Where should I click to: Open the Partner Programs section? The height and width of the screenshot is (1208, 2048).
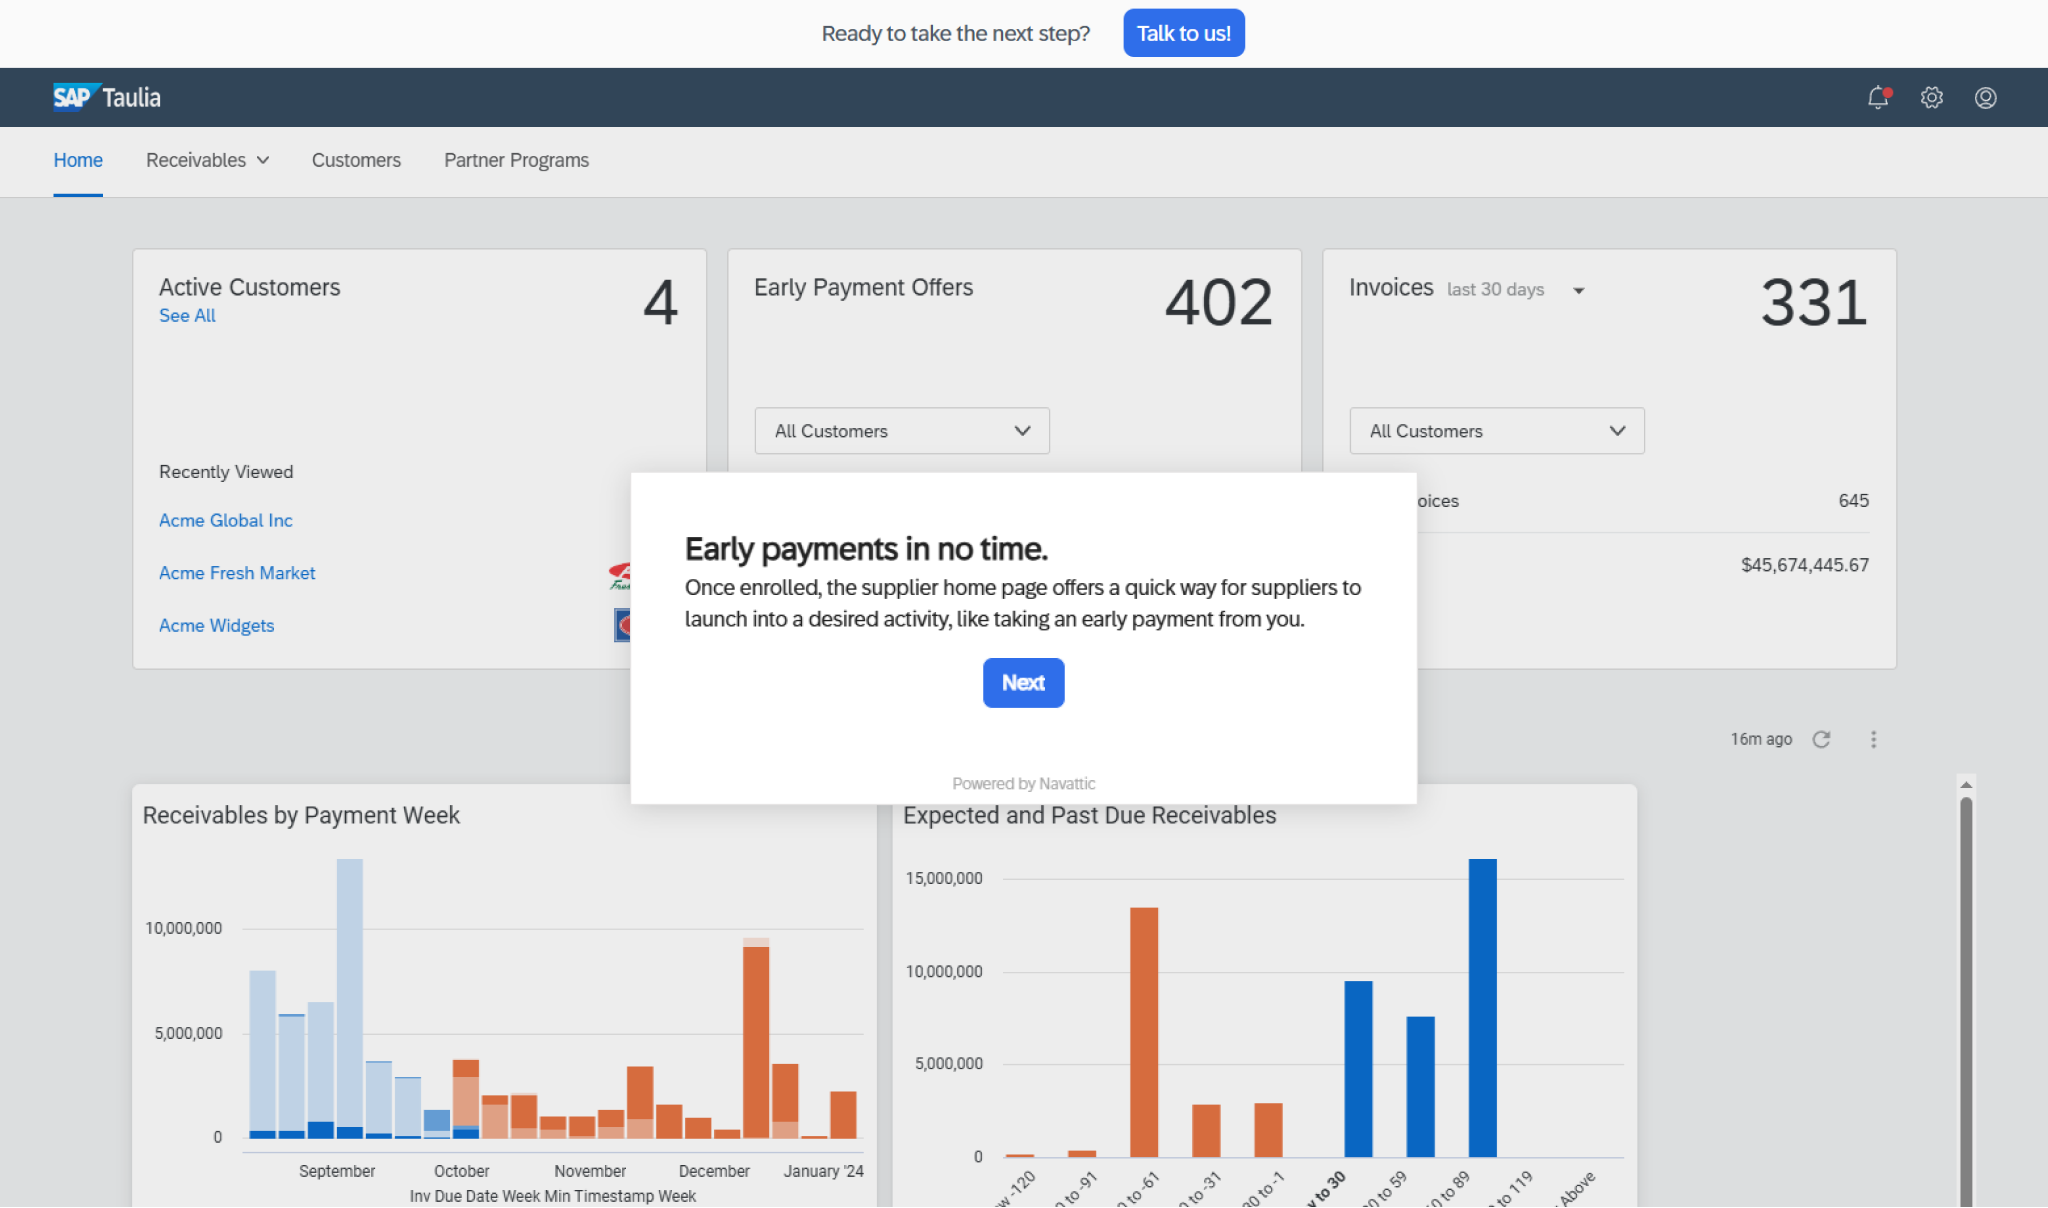pyautogui.click(x=516, y=160)
